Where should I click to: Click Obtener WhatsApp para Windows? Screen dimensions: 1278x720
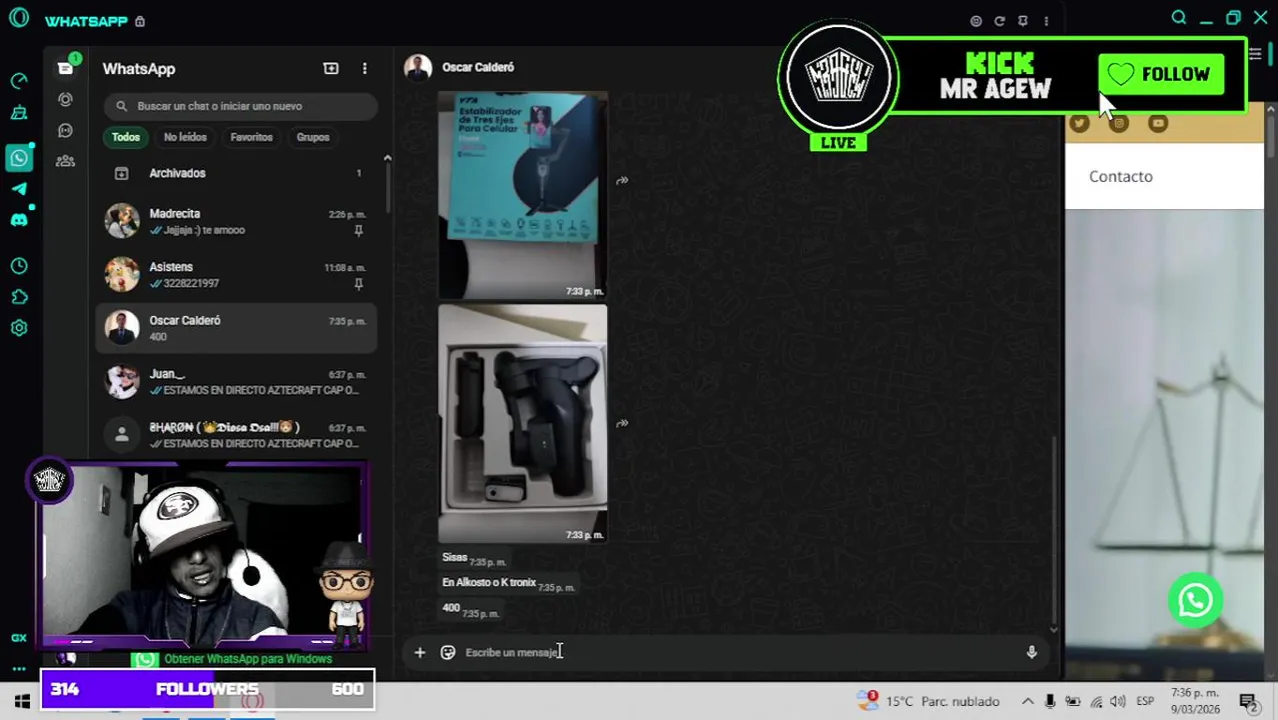248,659
